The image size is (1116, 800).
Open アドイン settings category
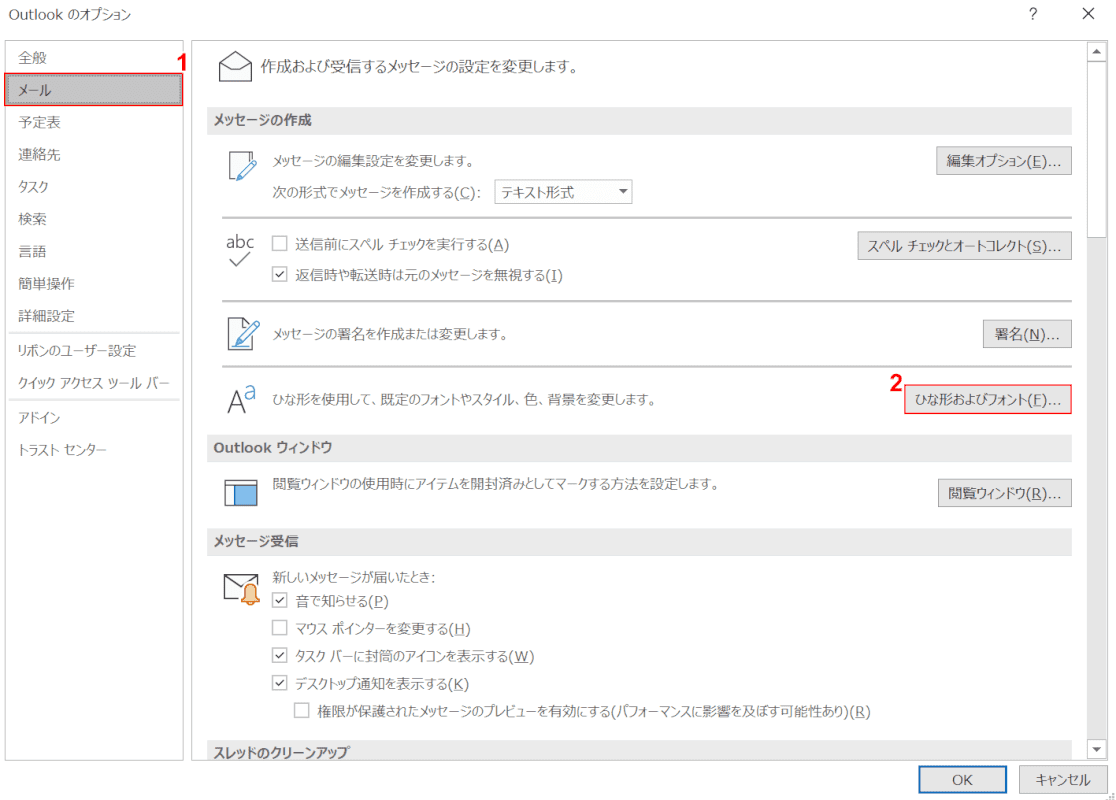point(94,418)
